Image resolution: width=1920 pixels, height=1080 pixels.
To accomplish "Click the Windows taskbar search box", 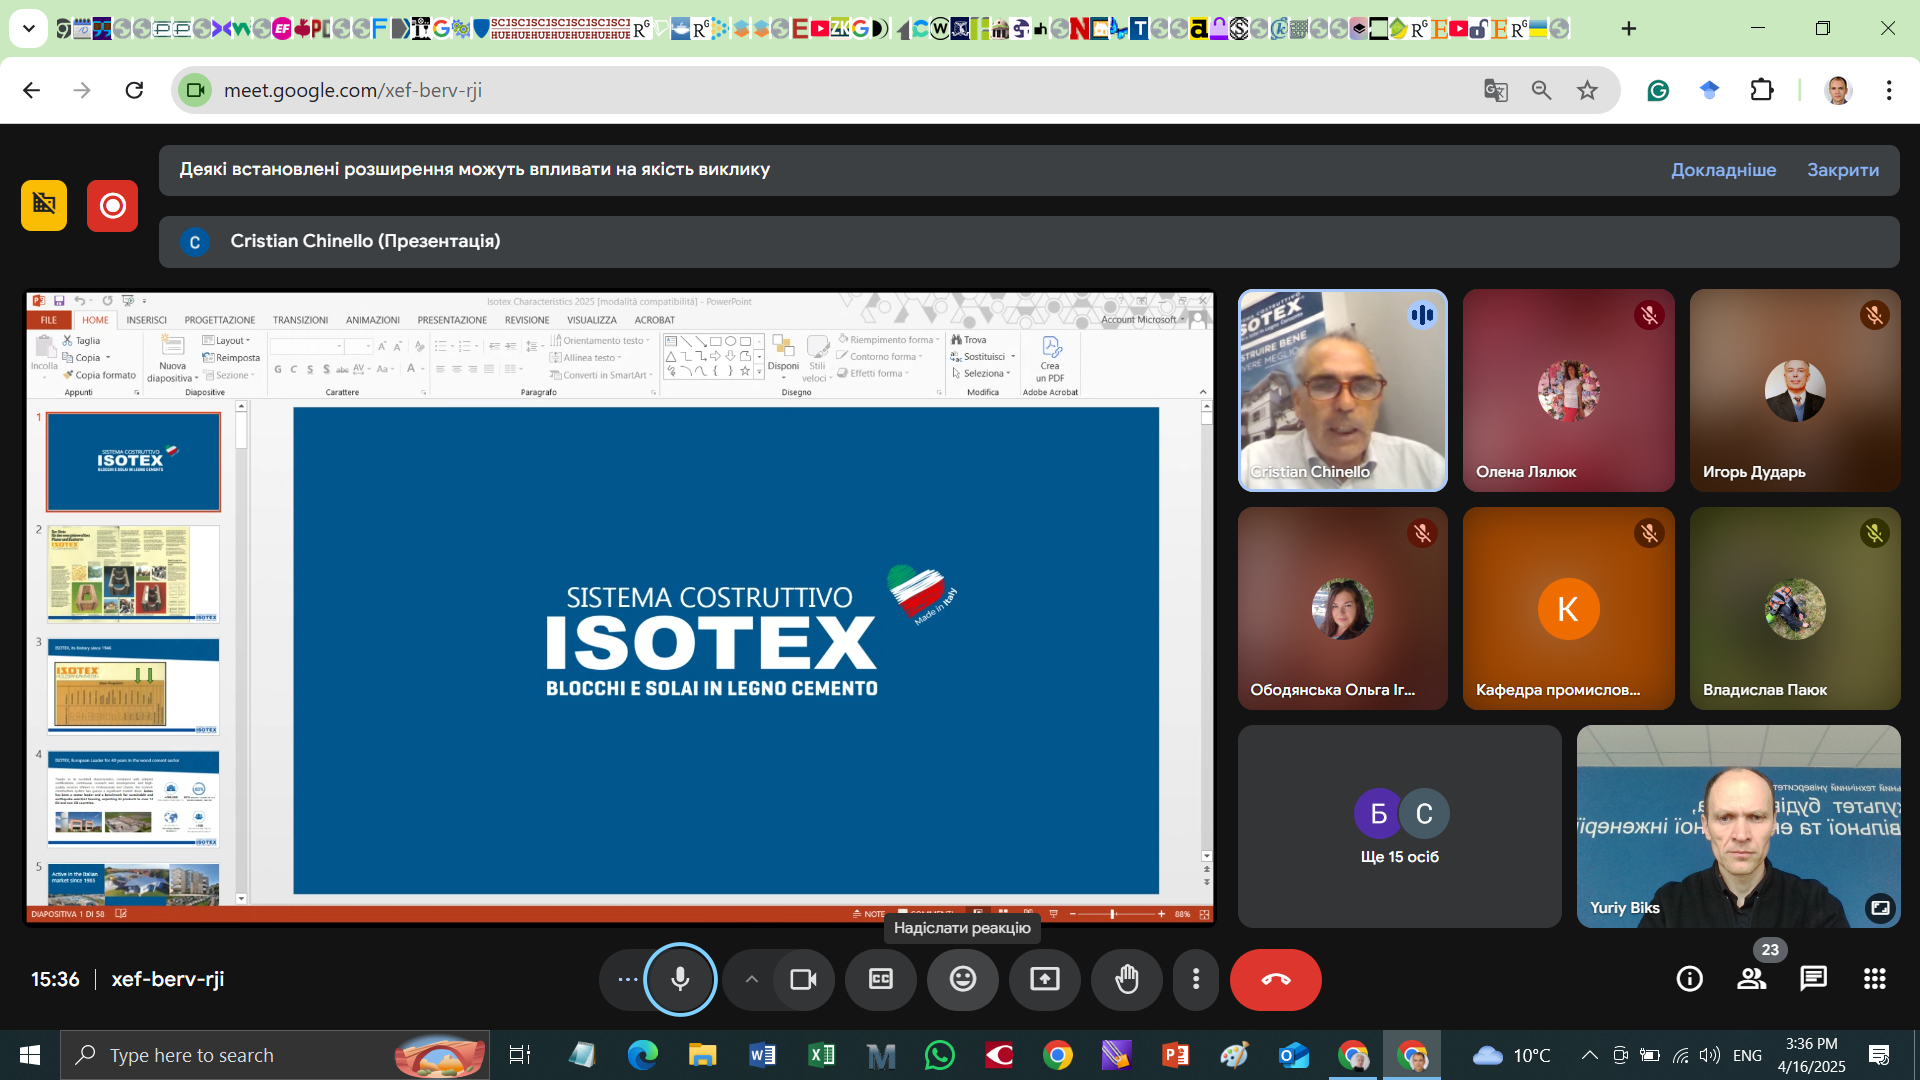I will [275, 1055].
